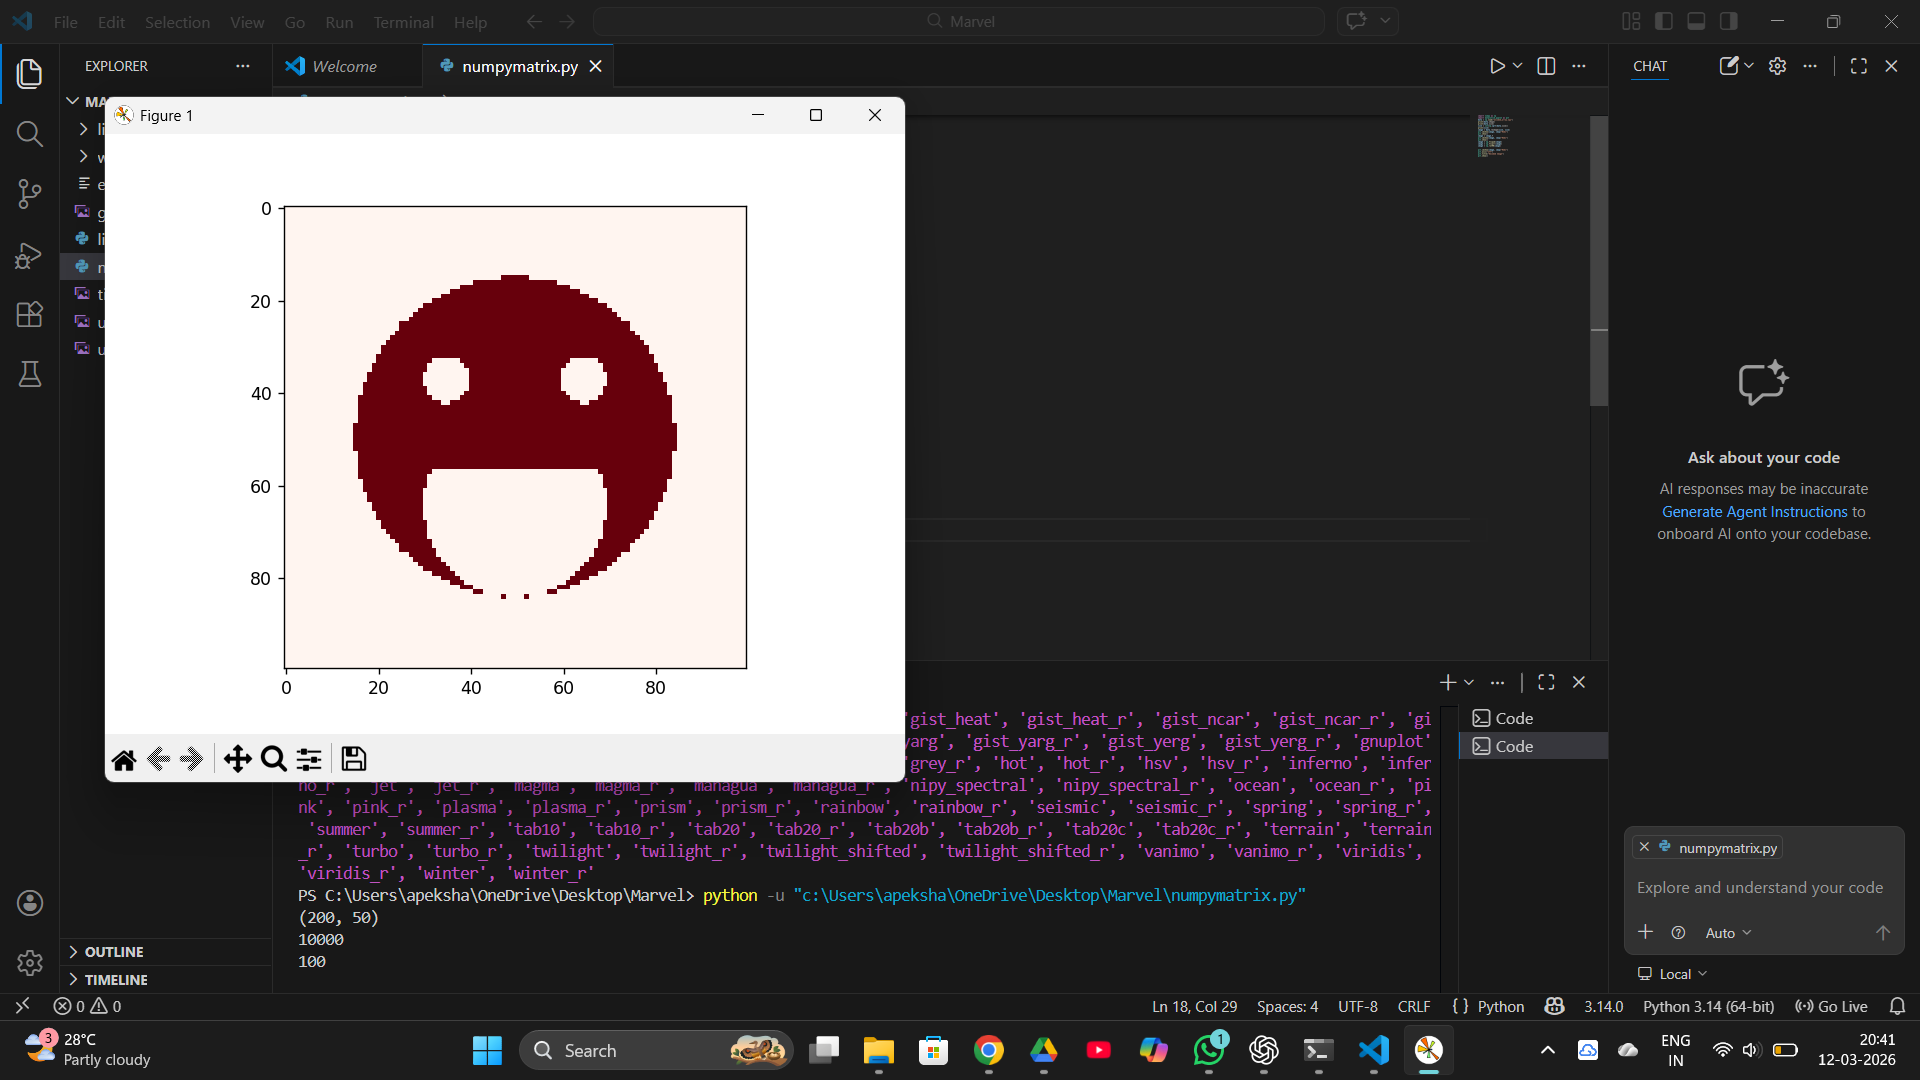Click the 'Explore and understand your code' input field
The image size is (1920, 1080).
[x=1759, y=888]
